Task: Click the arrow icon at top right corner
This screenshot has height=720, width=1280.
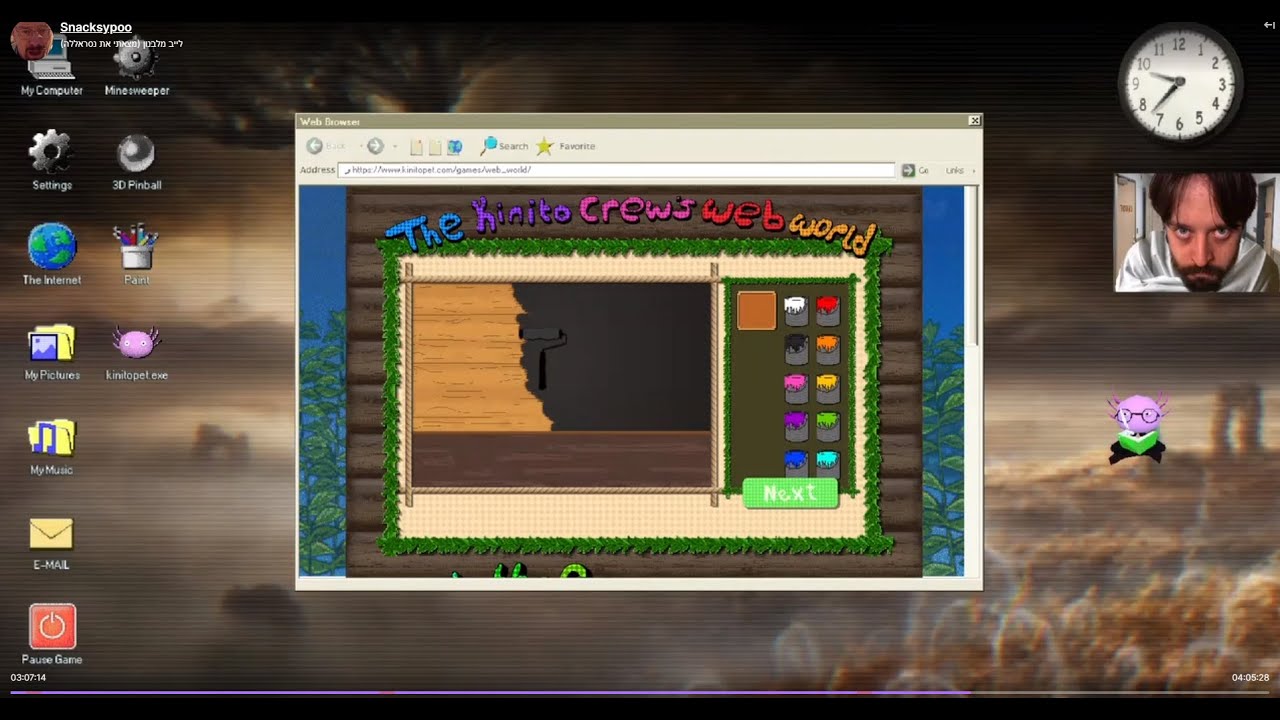Action: (x=1269, y=25)
